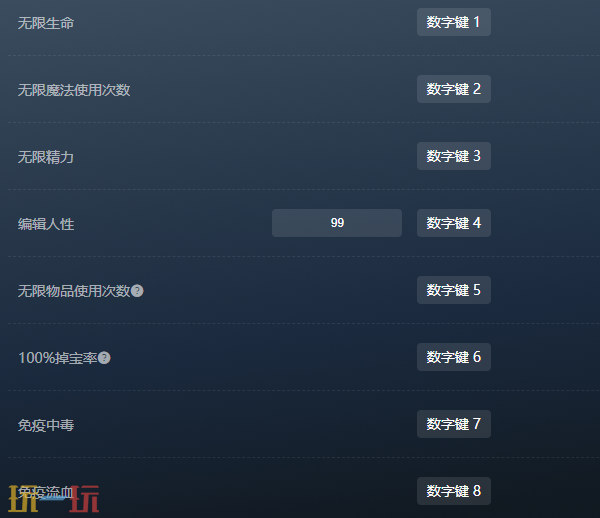
Task: Click the 数字键 7 hotkey button
Action: coord(454,424)
